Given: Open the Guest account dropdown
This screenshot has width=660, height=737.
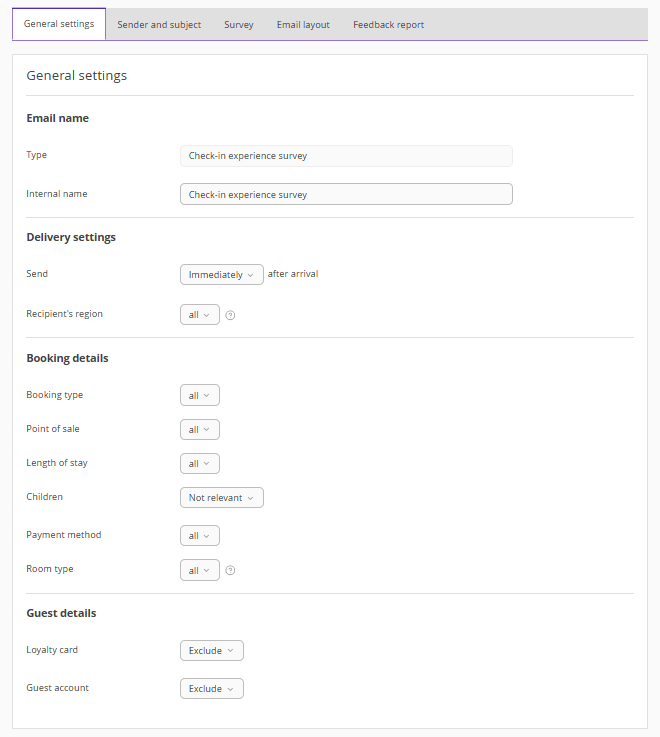Looking at the screenshot, I should point(211,688).
